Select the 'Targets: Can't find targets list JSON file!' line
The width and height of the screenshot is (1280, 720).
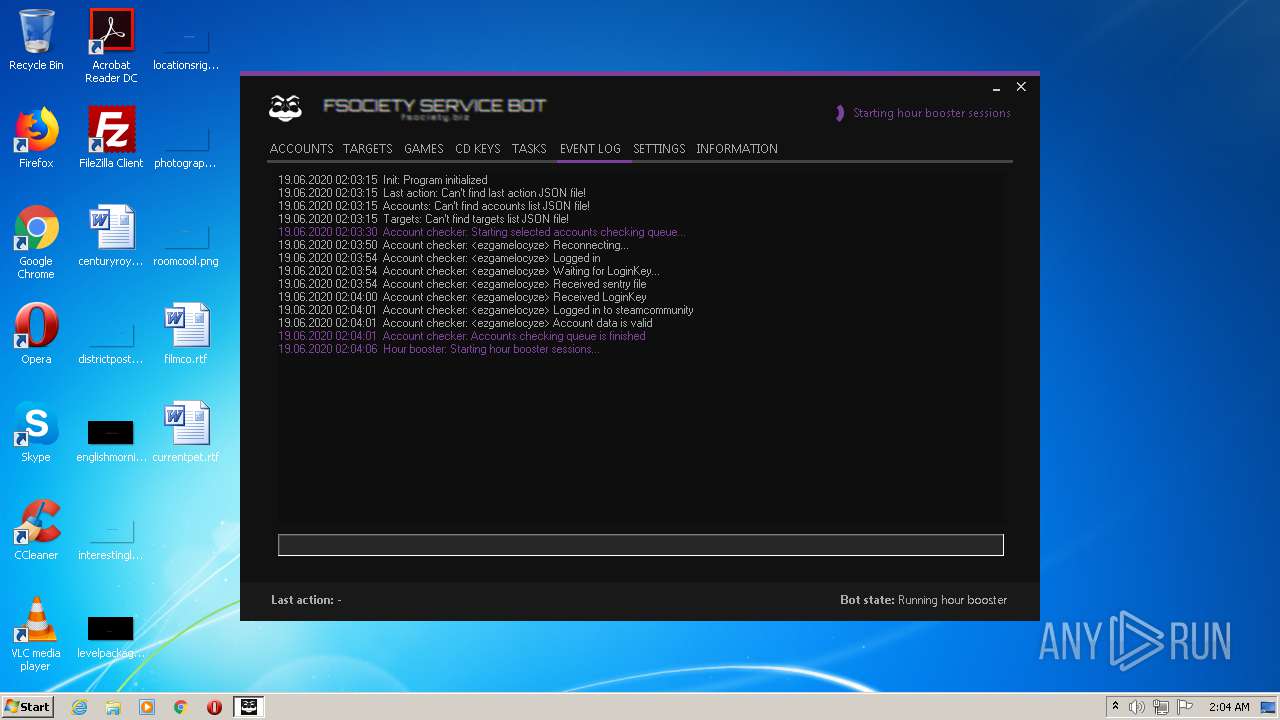pos(423,219)
